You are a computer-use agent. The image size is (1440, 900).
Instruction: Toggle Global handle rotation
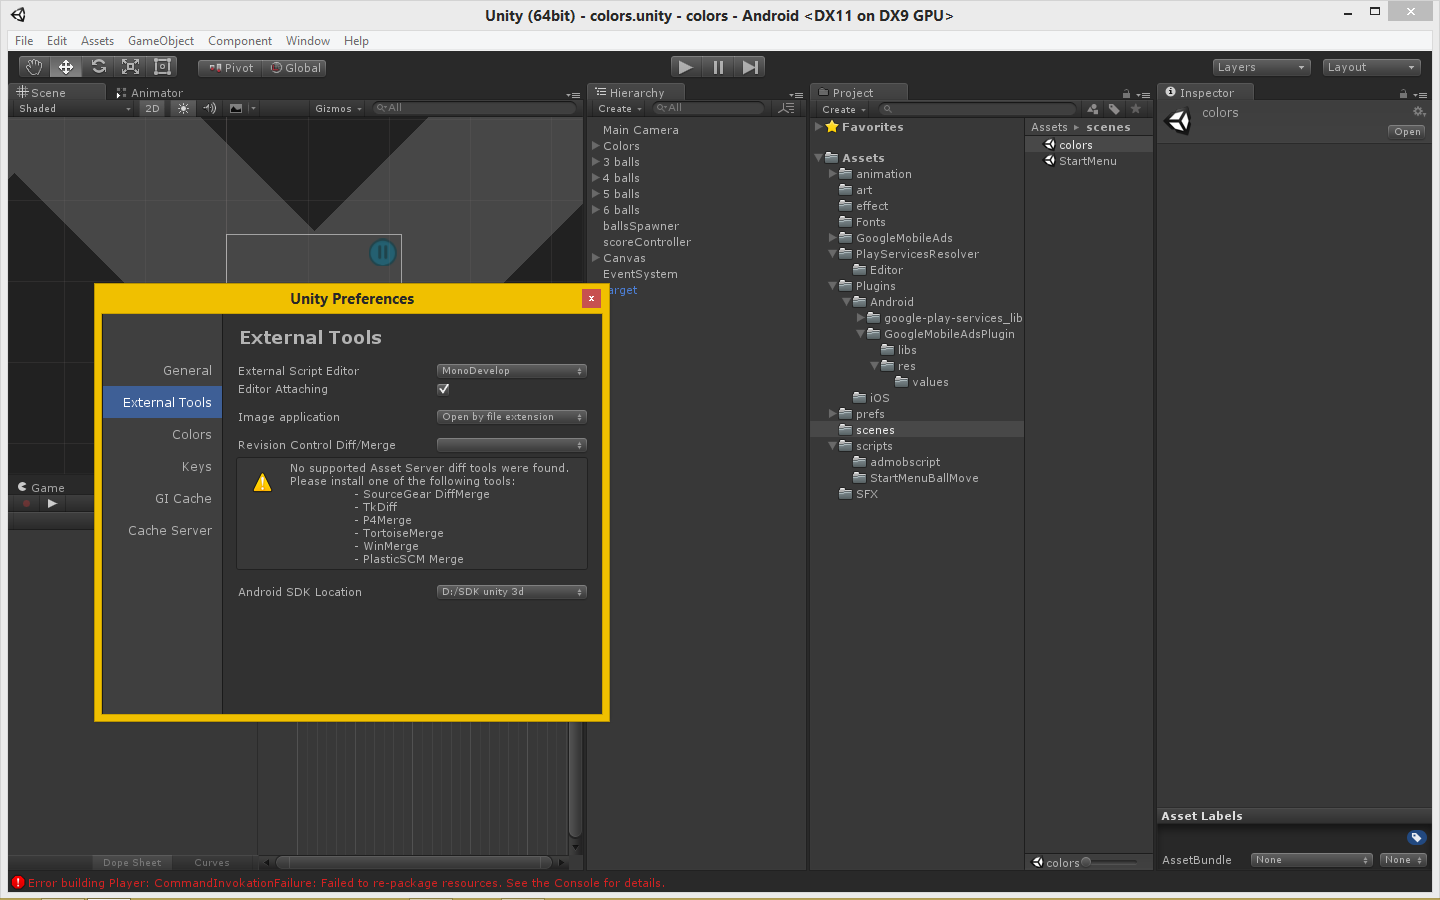coord(295,68)
